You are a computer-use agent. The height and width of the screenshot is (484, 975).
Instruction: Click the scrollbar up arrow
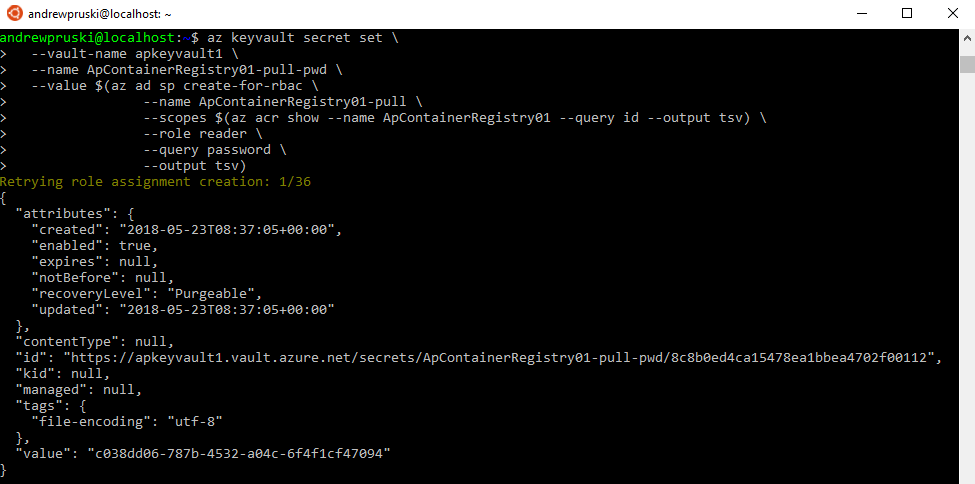click(x=967, y=39)
